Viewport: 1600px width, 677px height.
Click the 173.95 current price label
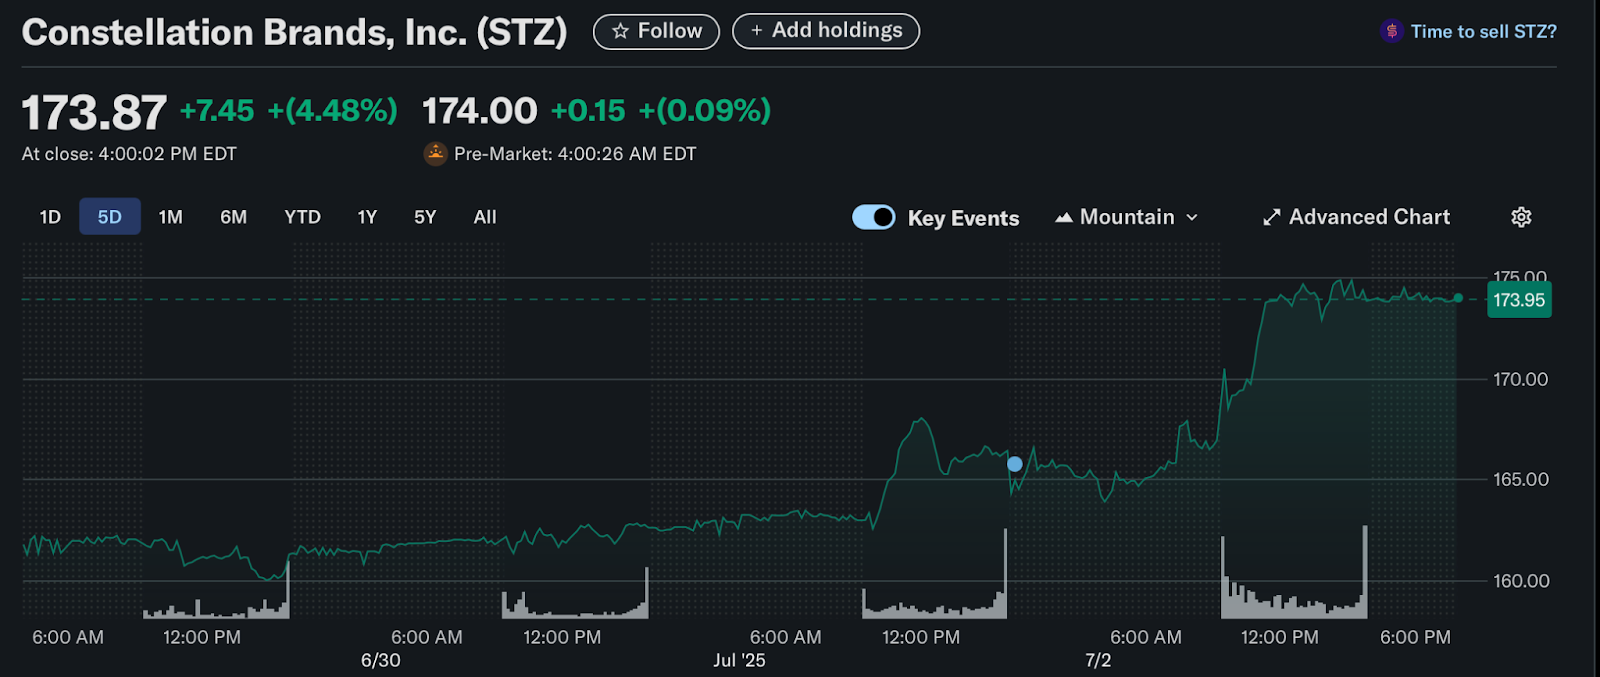[1519, 300]
